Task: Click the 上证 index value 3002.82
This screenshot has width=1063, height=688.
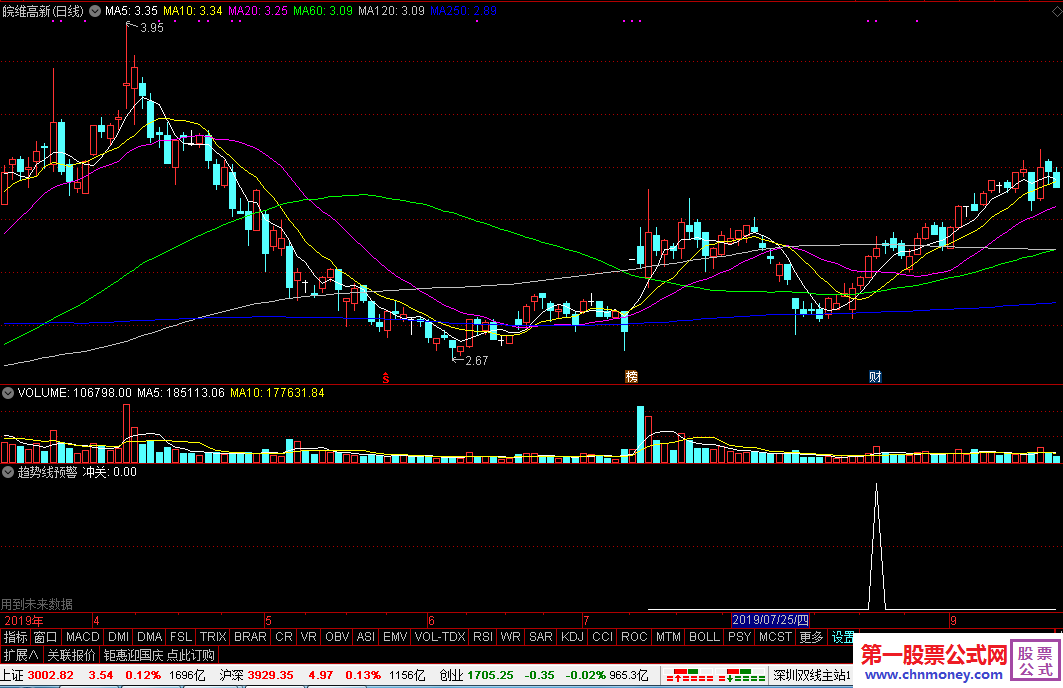Action: 51,675
